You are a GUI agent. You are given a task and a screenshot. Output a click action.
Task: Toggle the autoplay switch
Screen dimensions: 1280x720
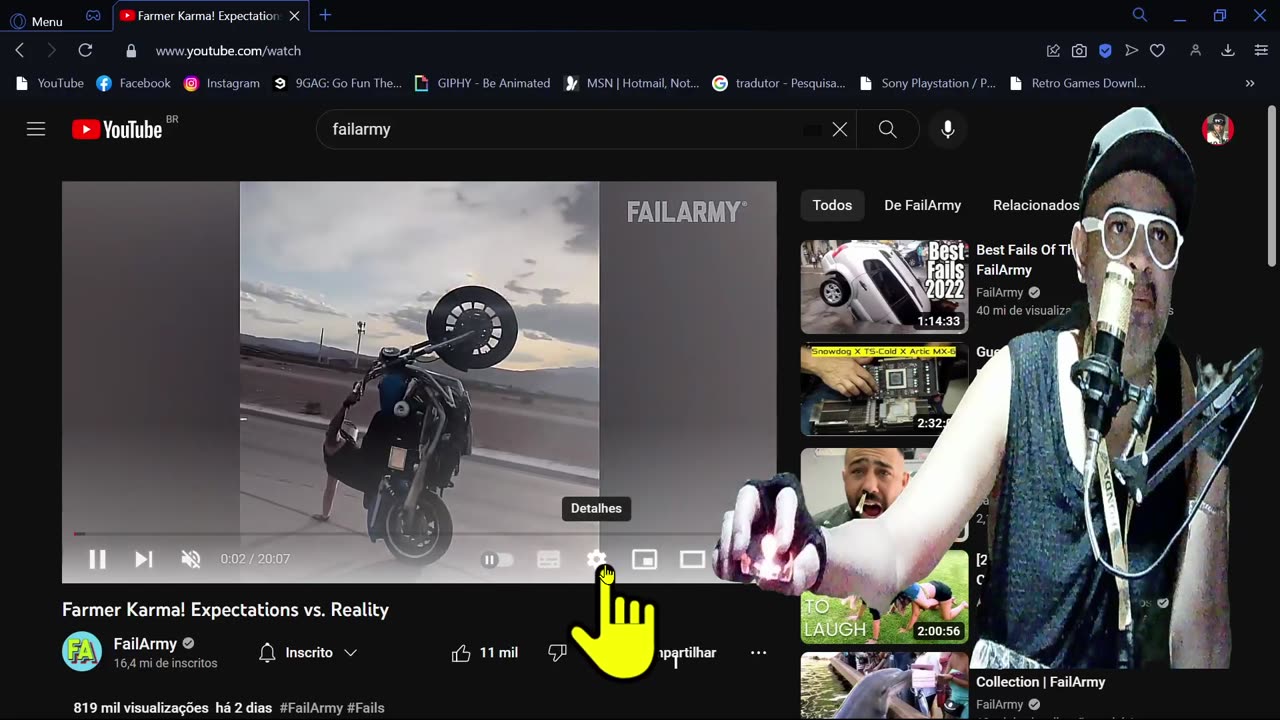[497, 560]
